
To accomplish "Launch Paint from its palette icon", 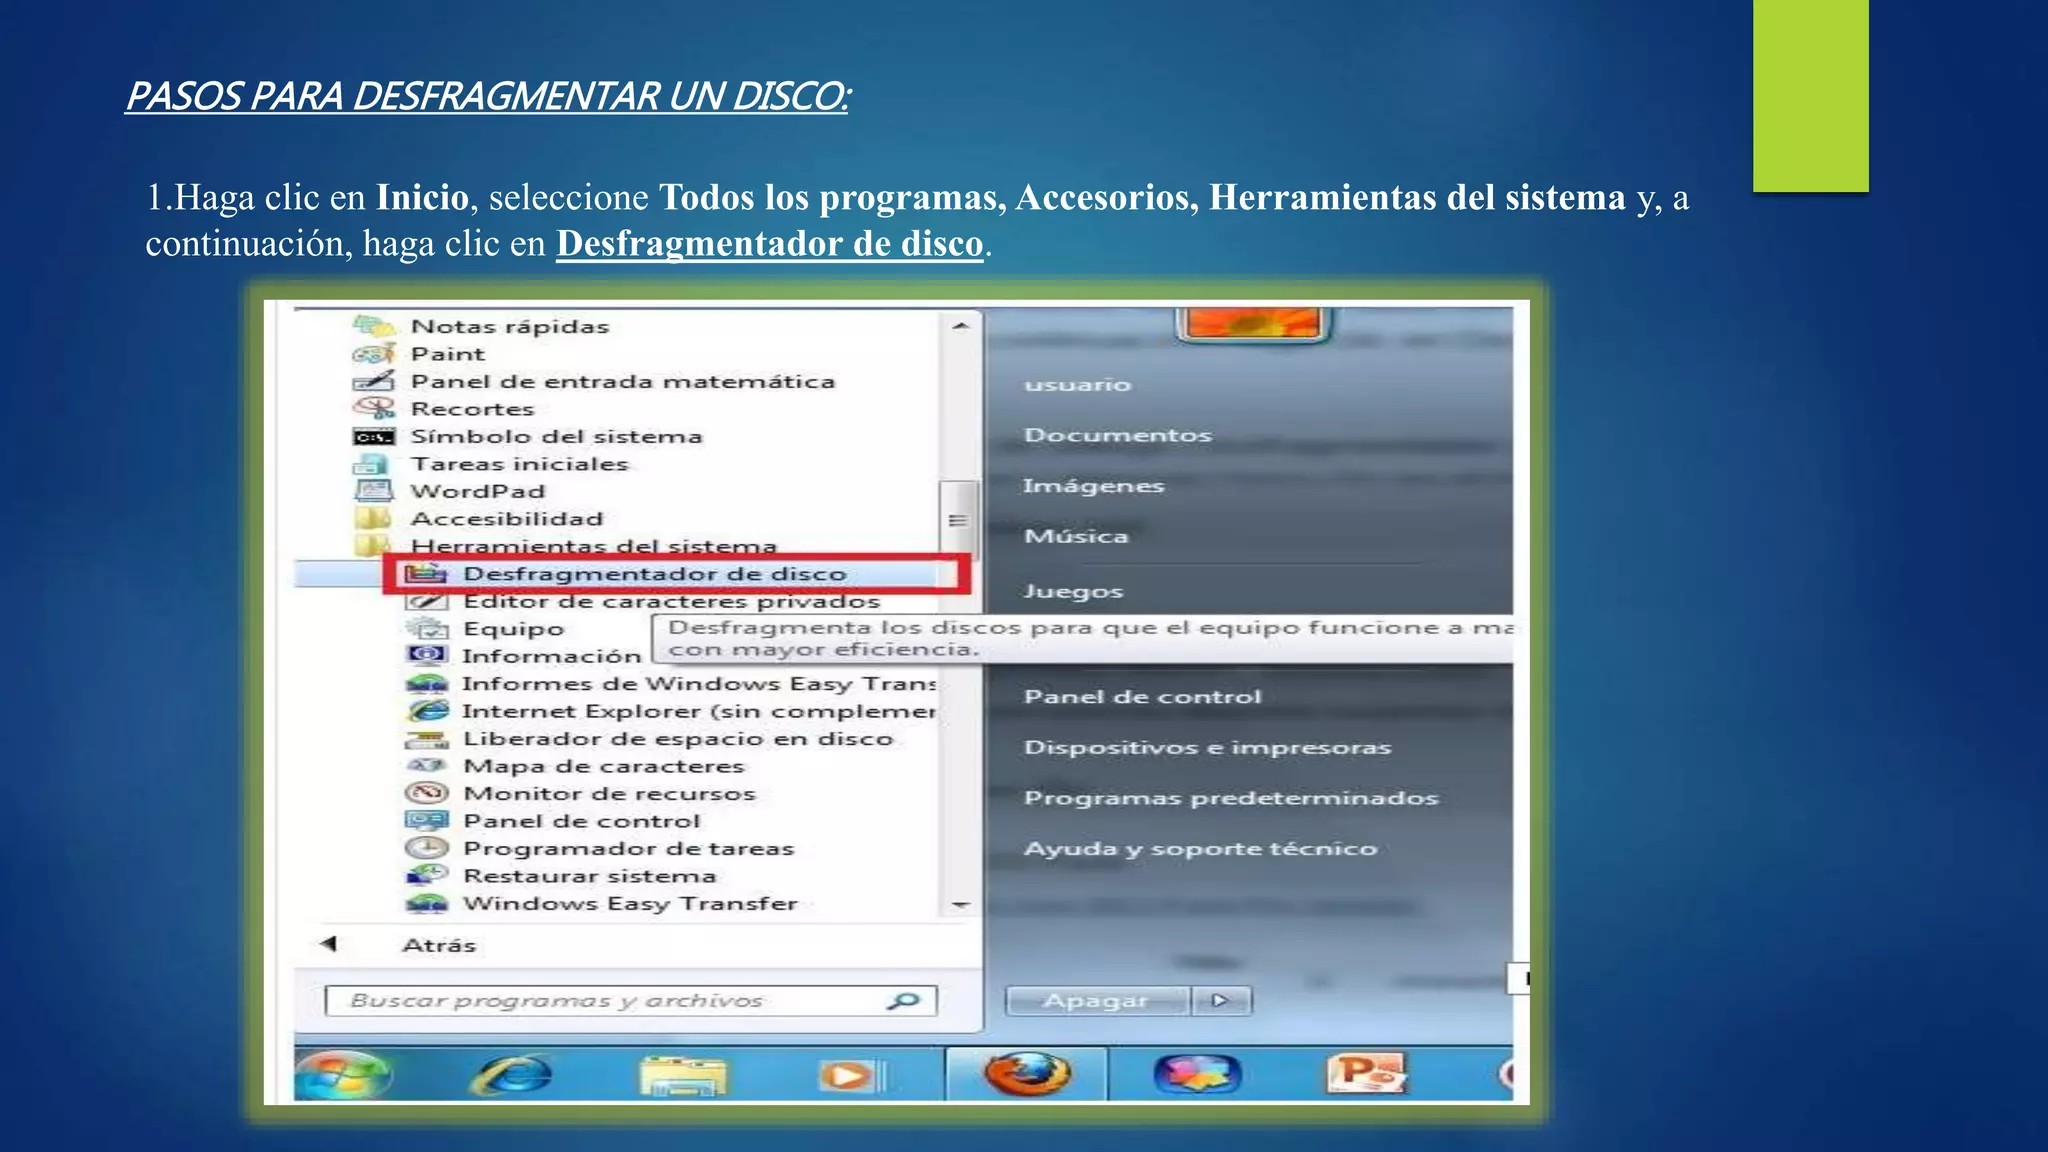I will point(373,354).
